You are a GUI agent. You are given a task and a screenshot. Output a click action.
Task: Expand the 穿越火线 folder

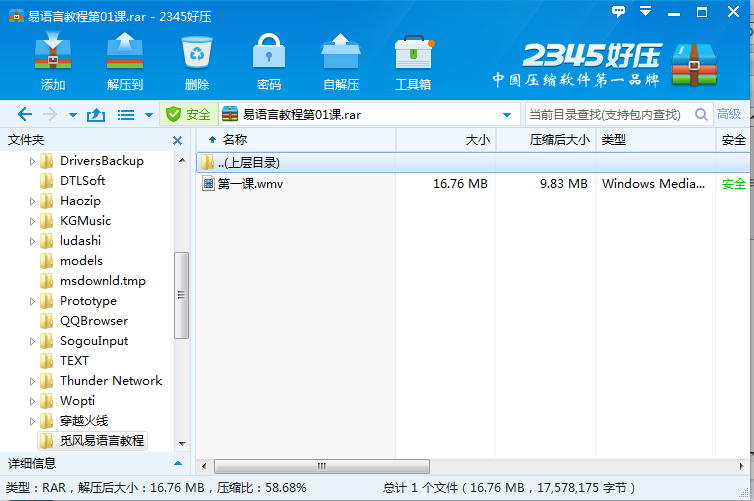pyautogui.click(x=32, y=422)
